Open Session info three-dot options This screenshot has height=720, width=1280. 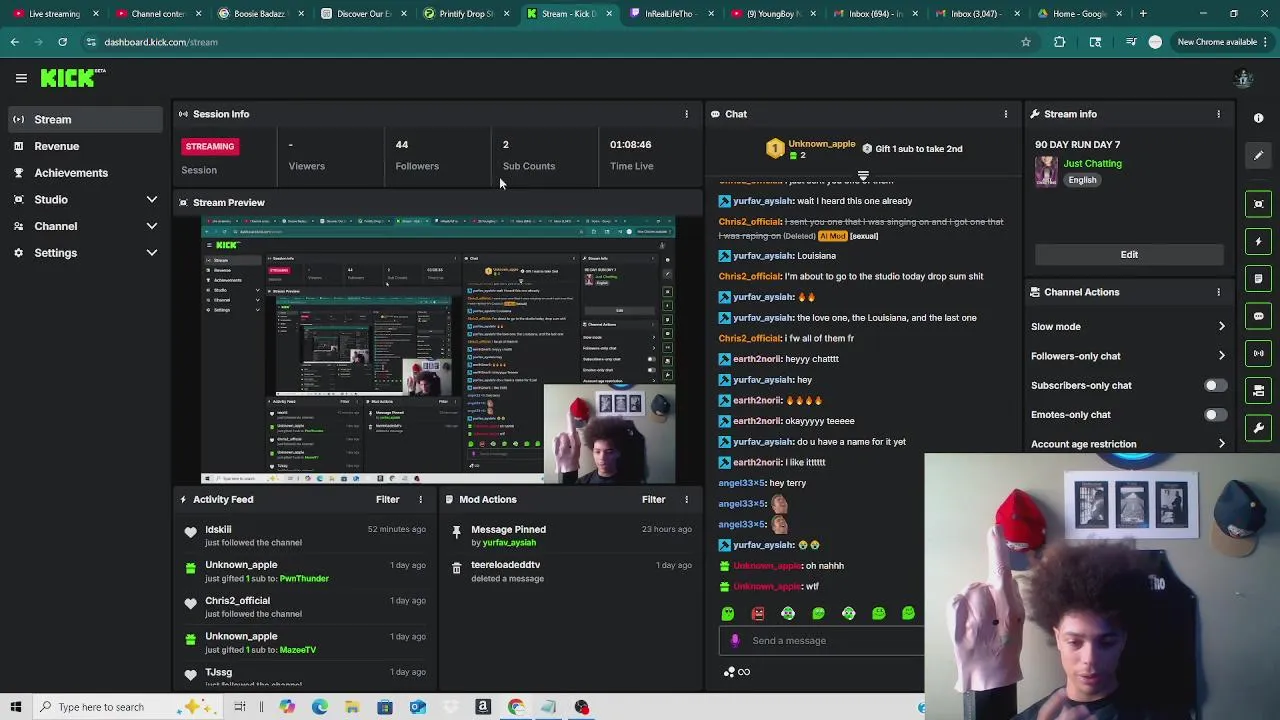[x=686, y=114]
